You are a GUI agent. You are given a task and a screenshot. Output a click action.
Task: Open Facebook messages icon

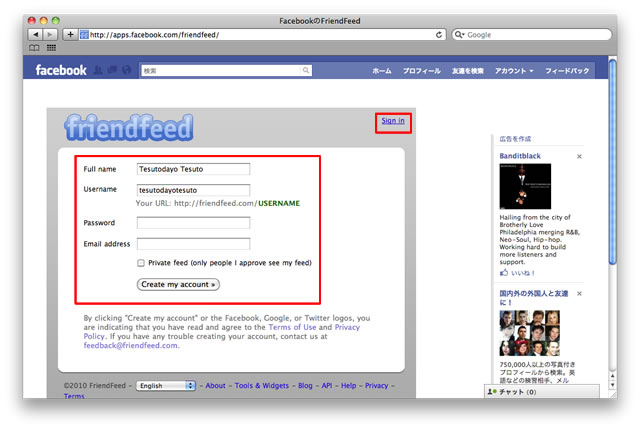click(112, 70)
